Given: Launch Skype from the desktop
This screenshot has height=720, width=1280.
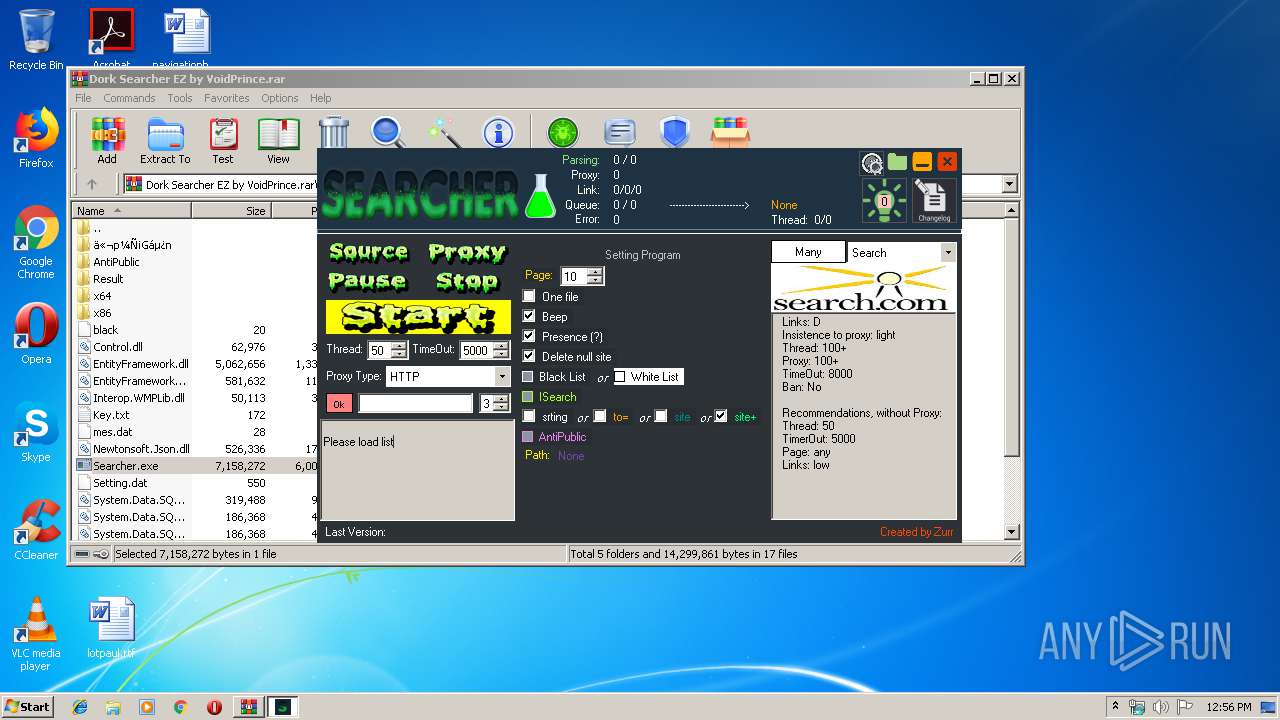Looking at the screenshot, I should [36, 432].
